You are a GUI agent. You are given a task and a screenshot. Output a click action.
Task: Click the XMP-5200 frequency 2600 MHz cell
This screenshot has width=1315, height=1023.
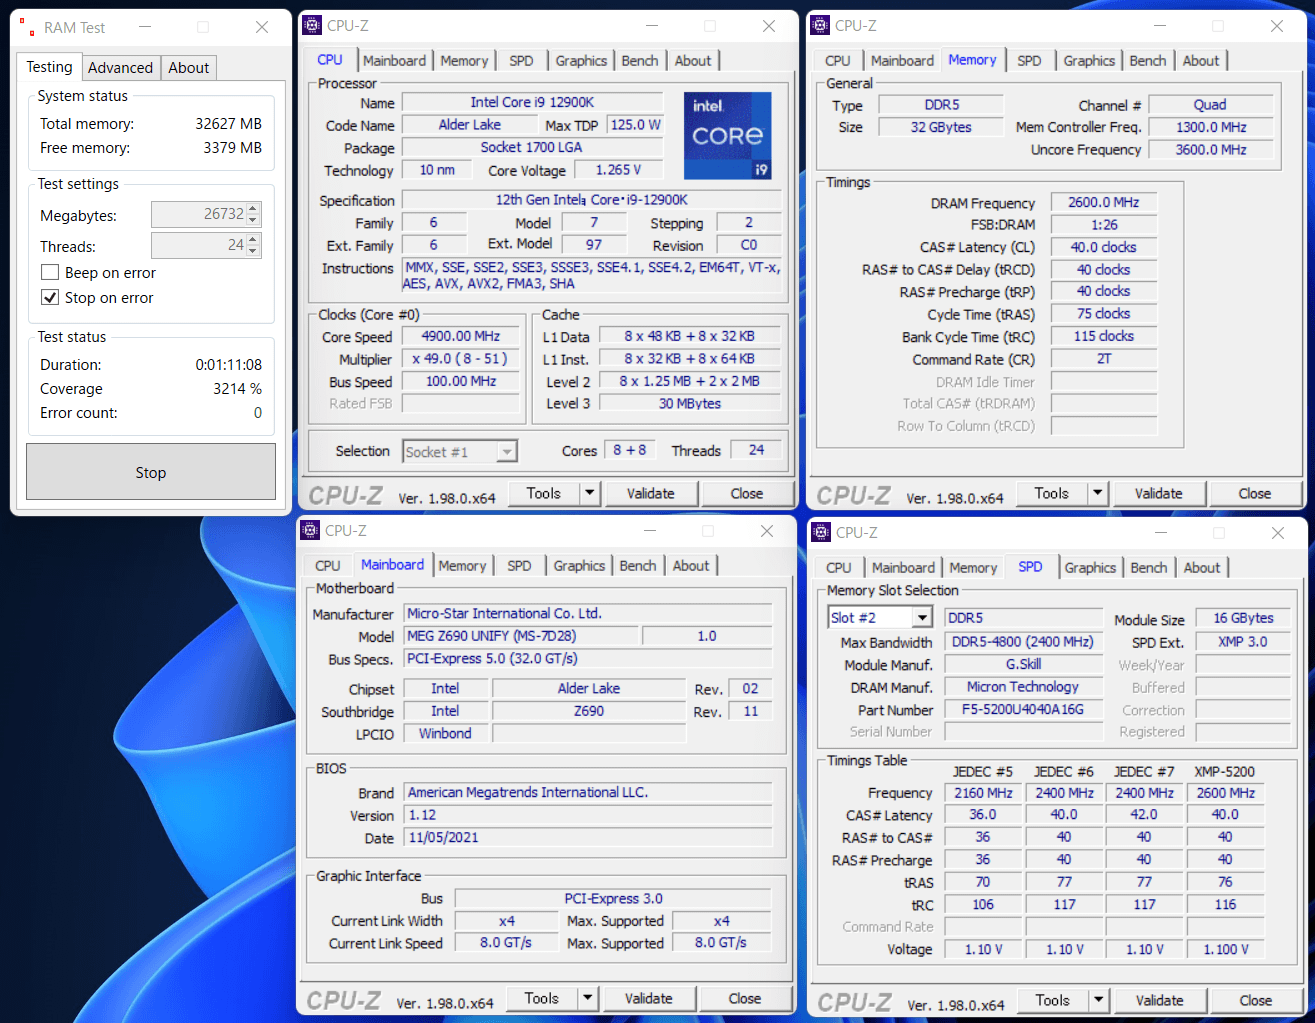(1225, 793)
